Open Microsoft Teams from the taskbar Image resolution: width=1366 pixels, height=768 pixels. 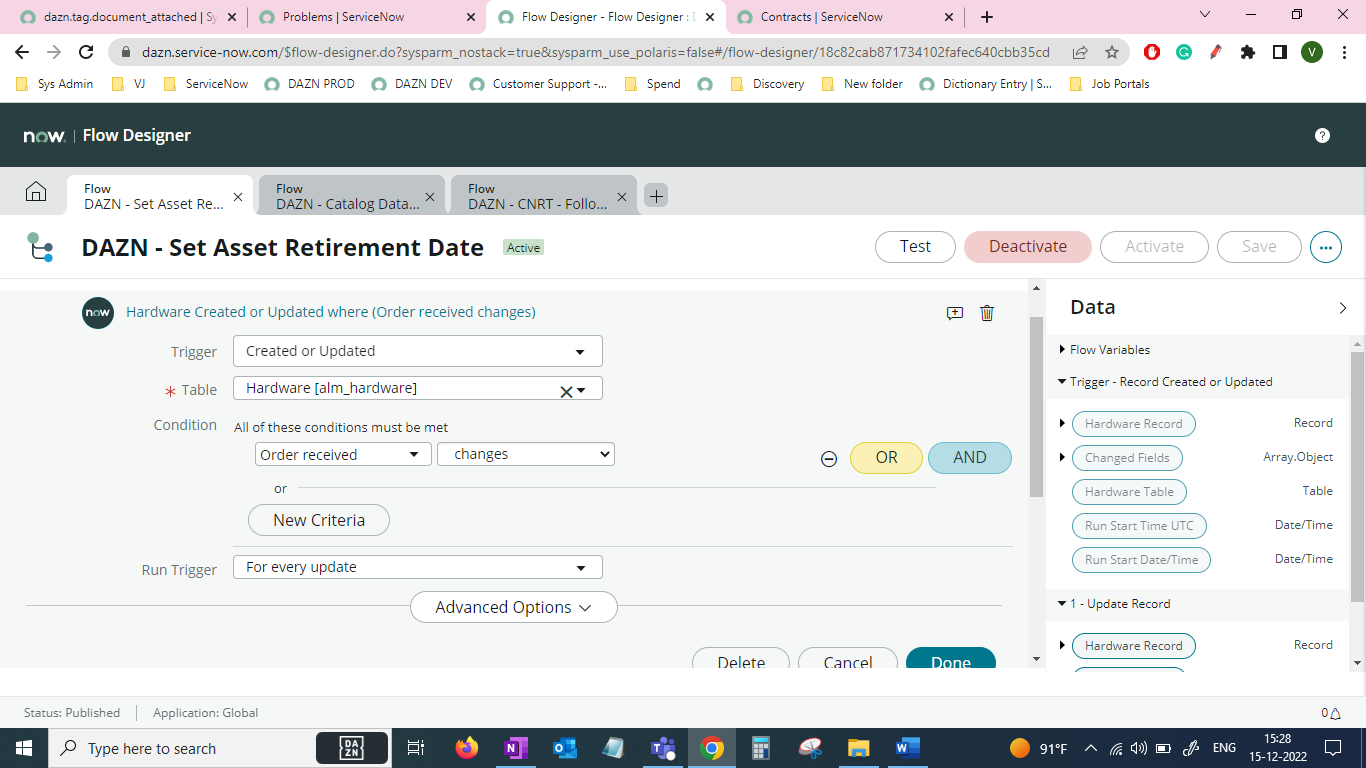pos(662,748)
